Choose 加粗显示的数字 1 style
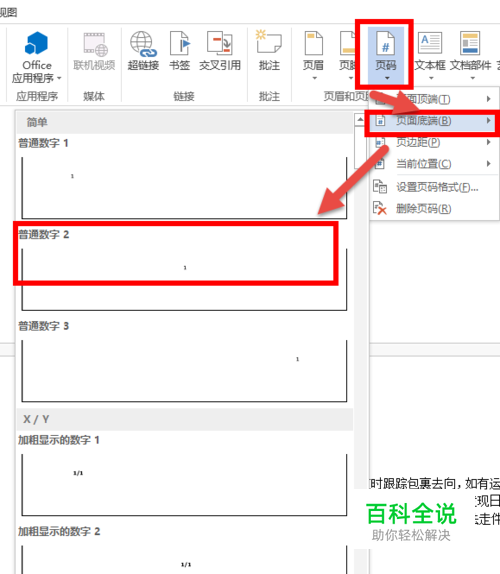 [184, 475]
